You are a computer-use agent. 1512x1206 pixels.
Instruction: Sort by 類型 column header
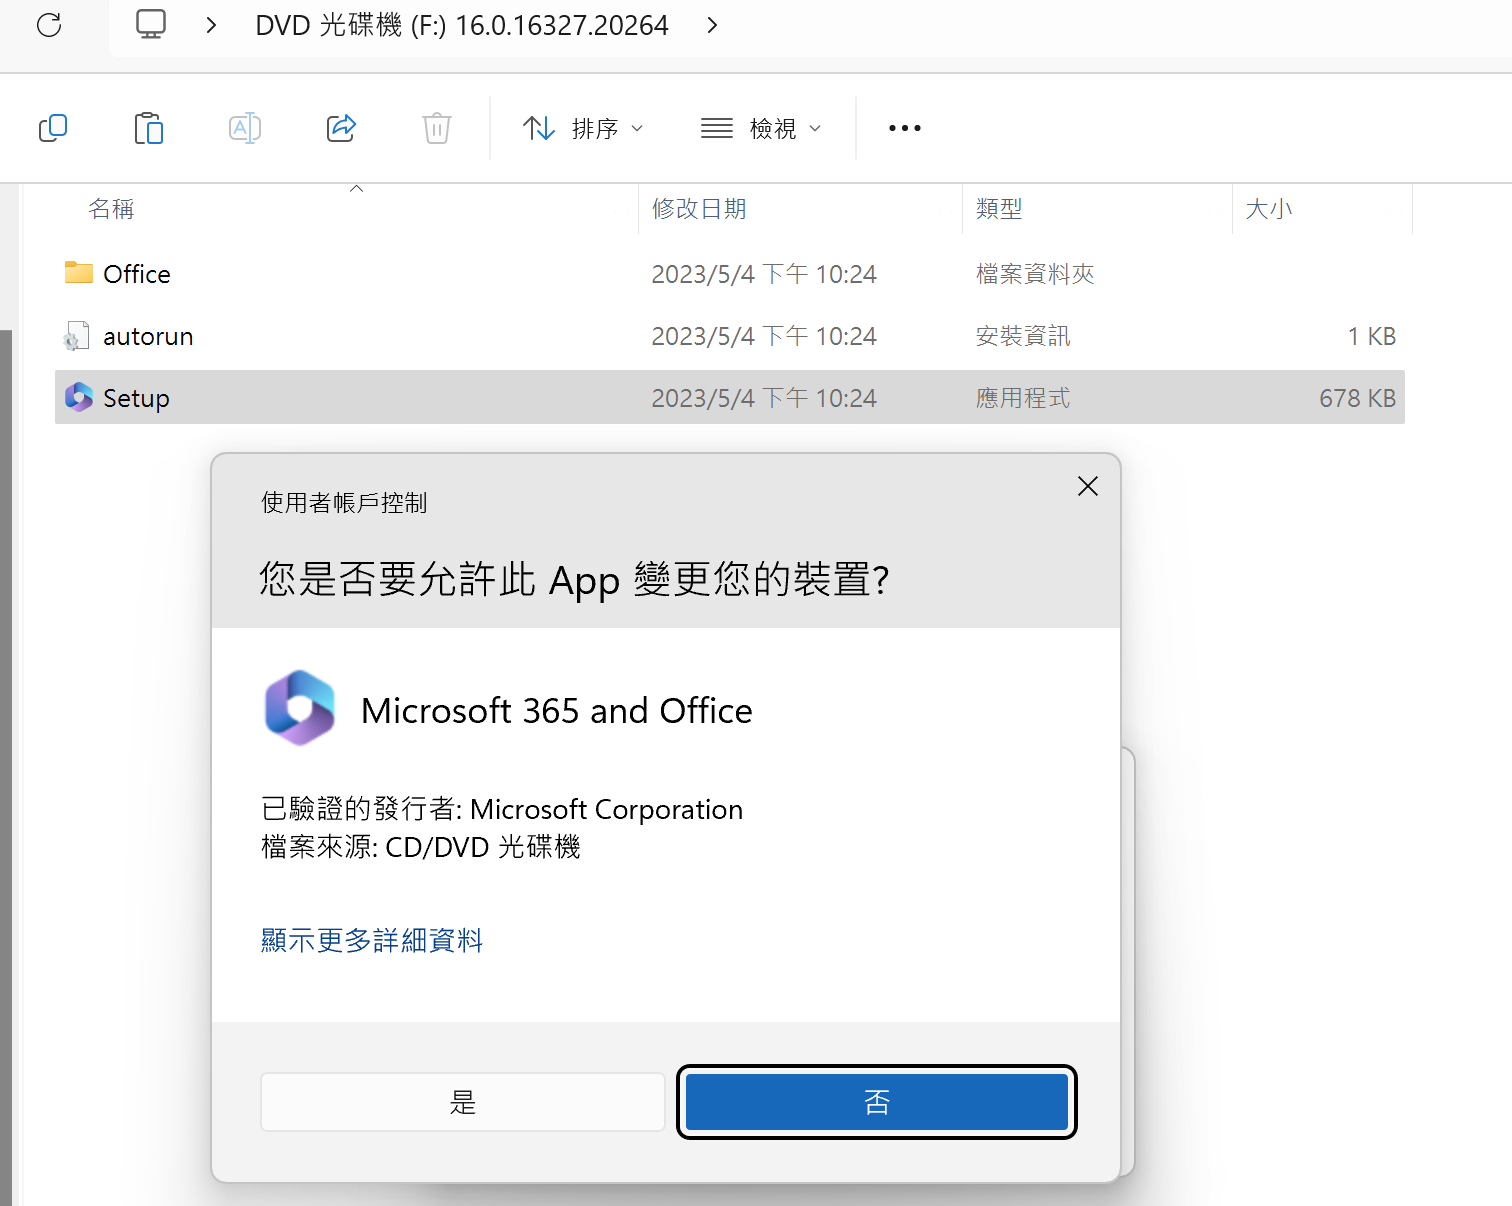pyautogui.click(x=998, y=209)
